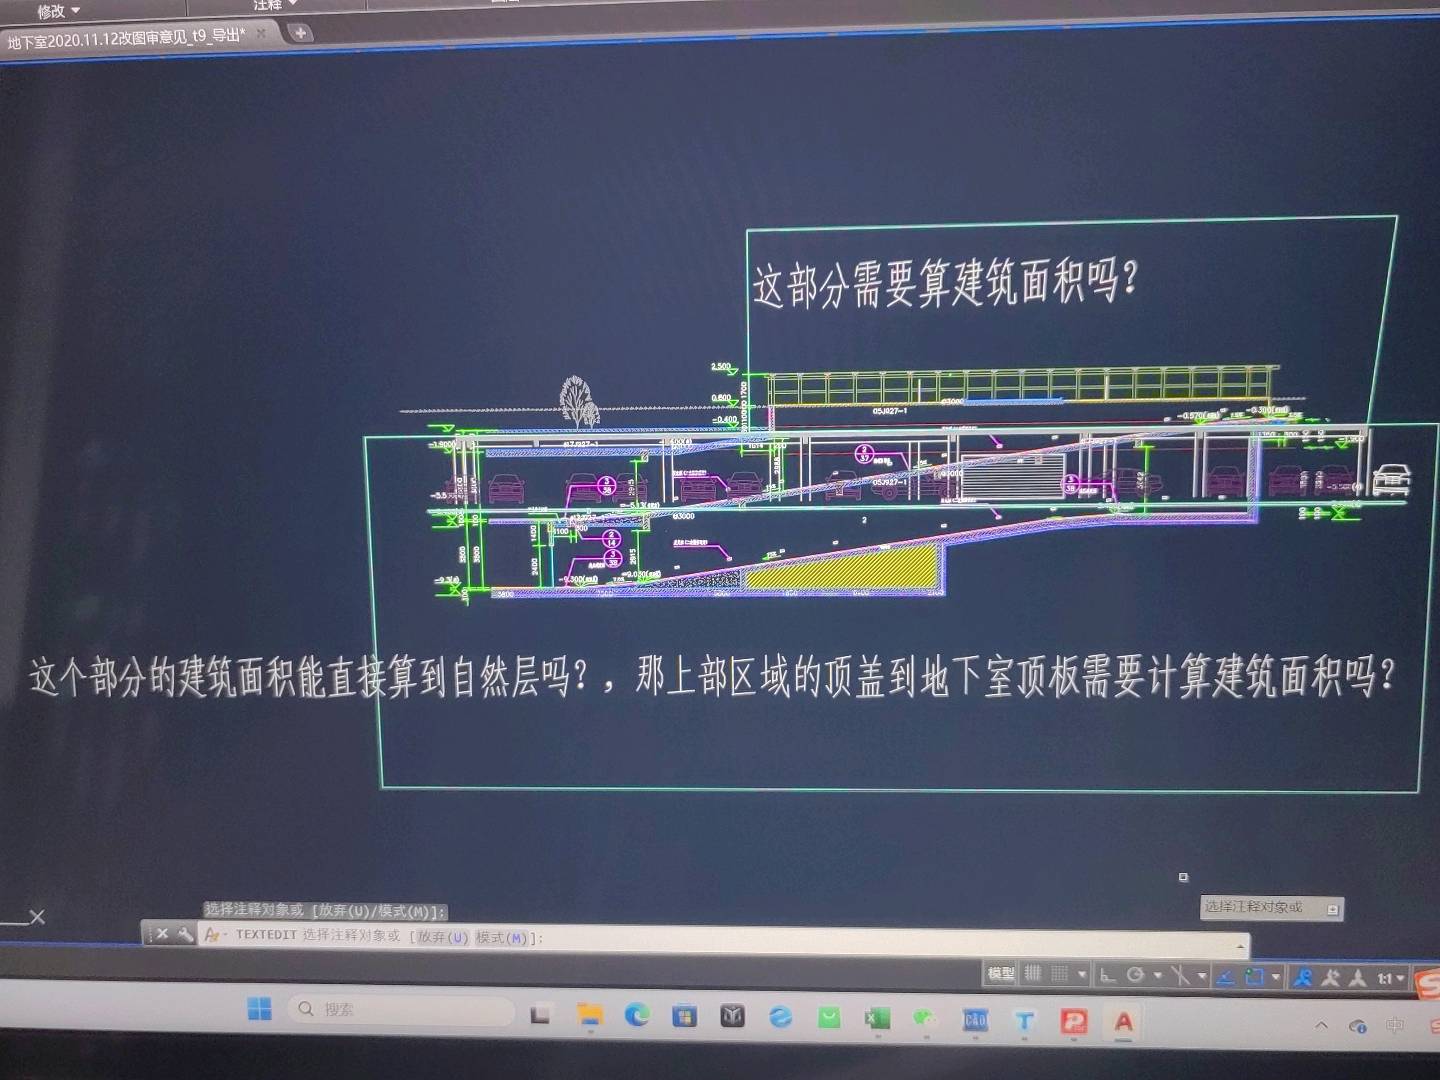1440x1080 pixels.
Task: Click the cloud sync tray icon
Action: click(x=1357, y=1026)
